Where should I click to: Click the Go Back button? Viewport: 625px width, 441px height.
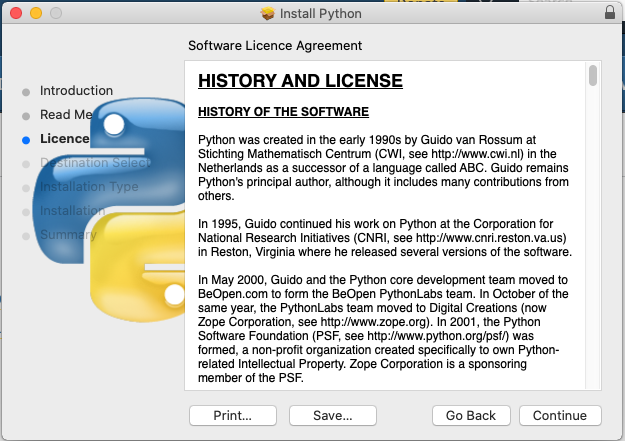point(471,415)
